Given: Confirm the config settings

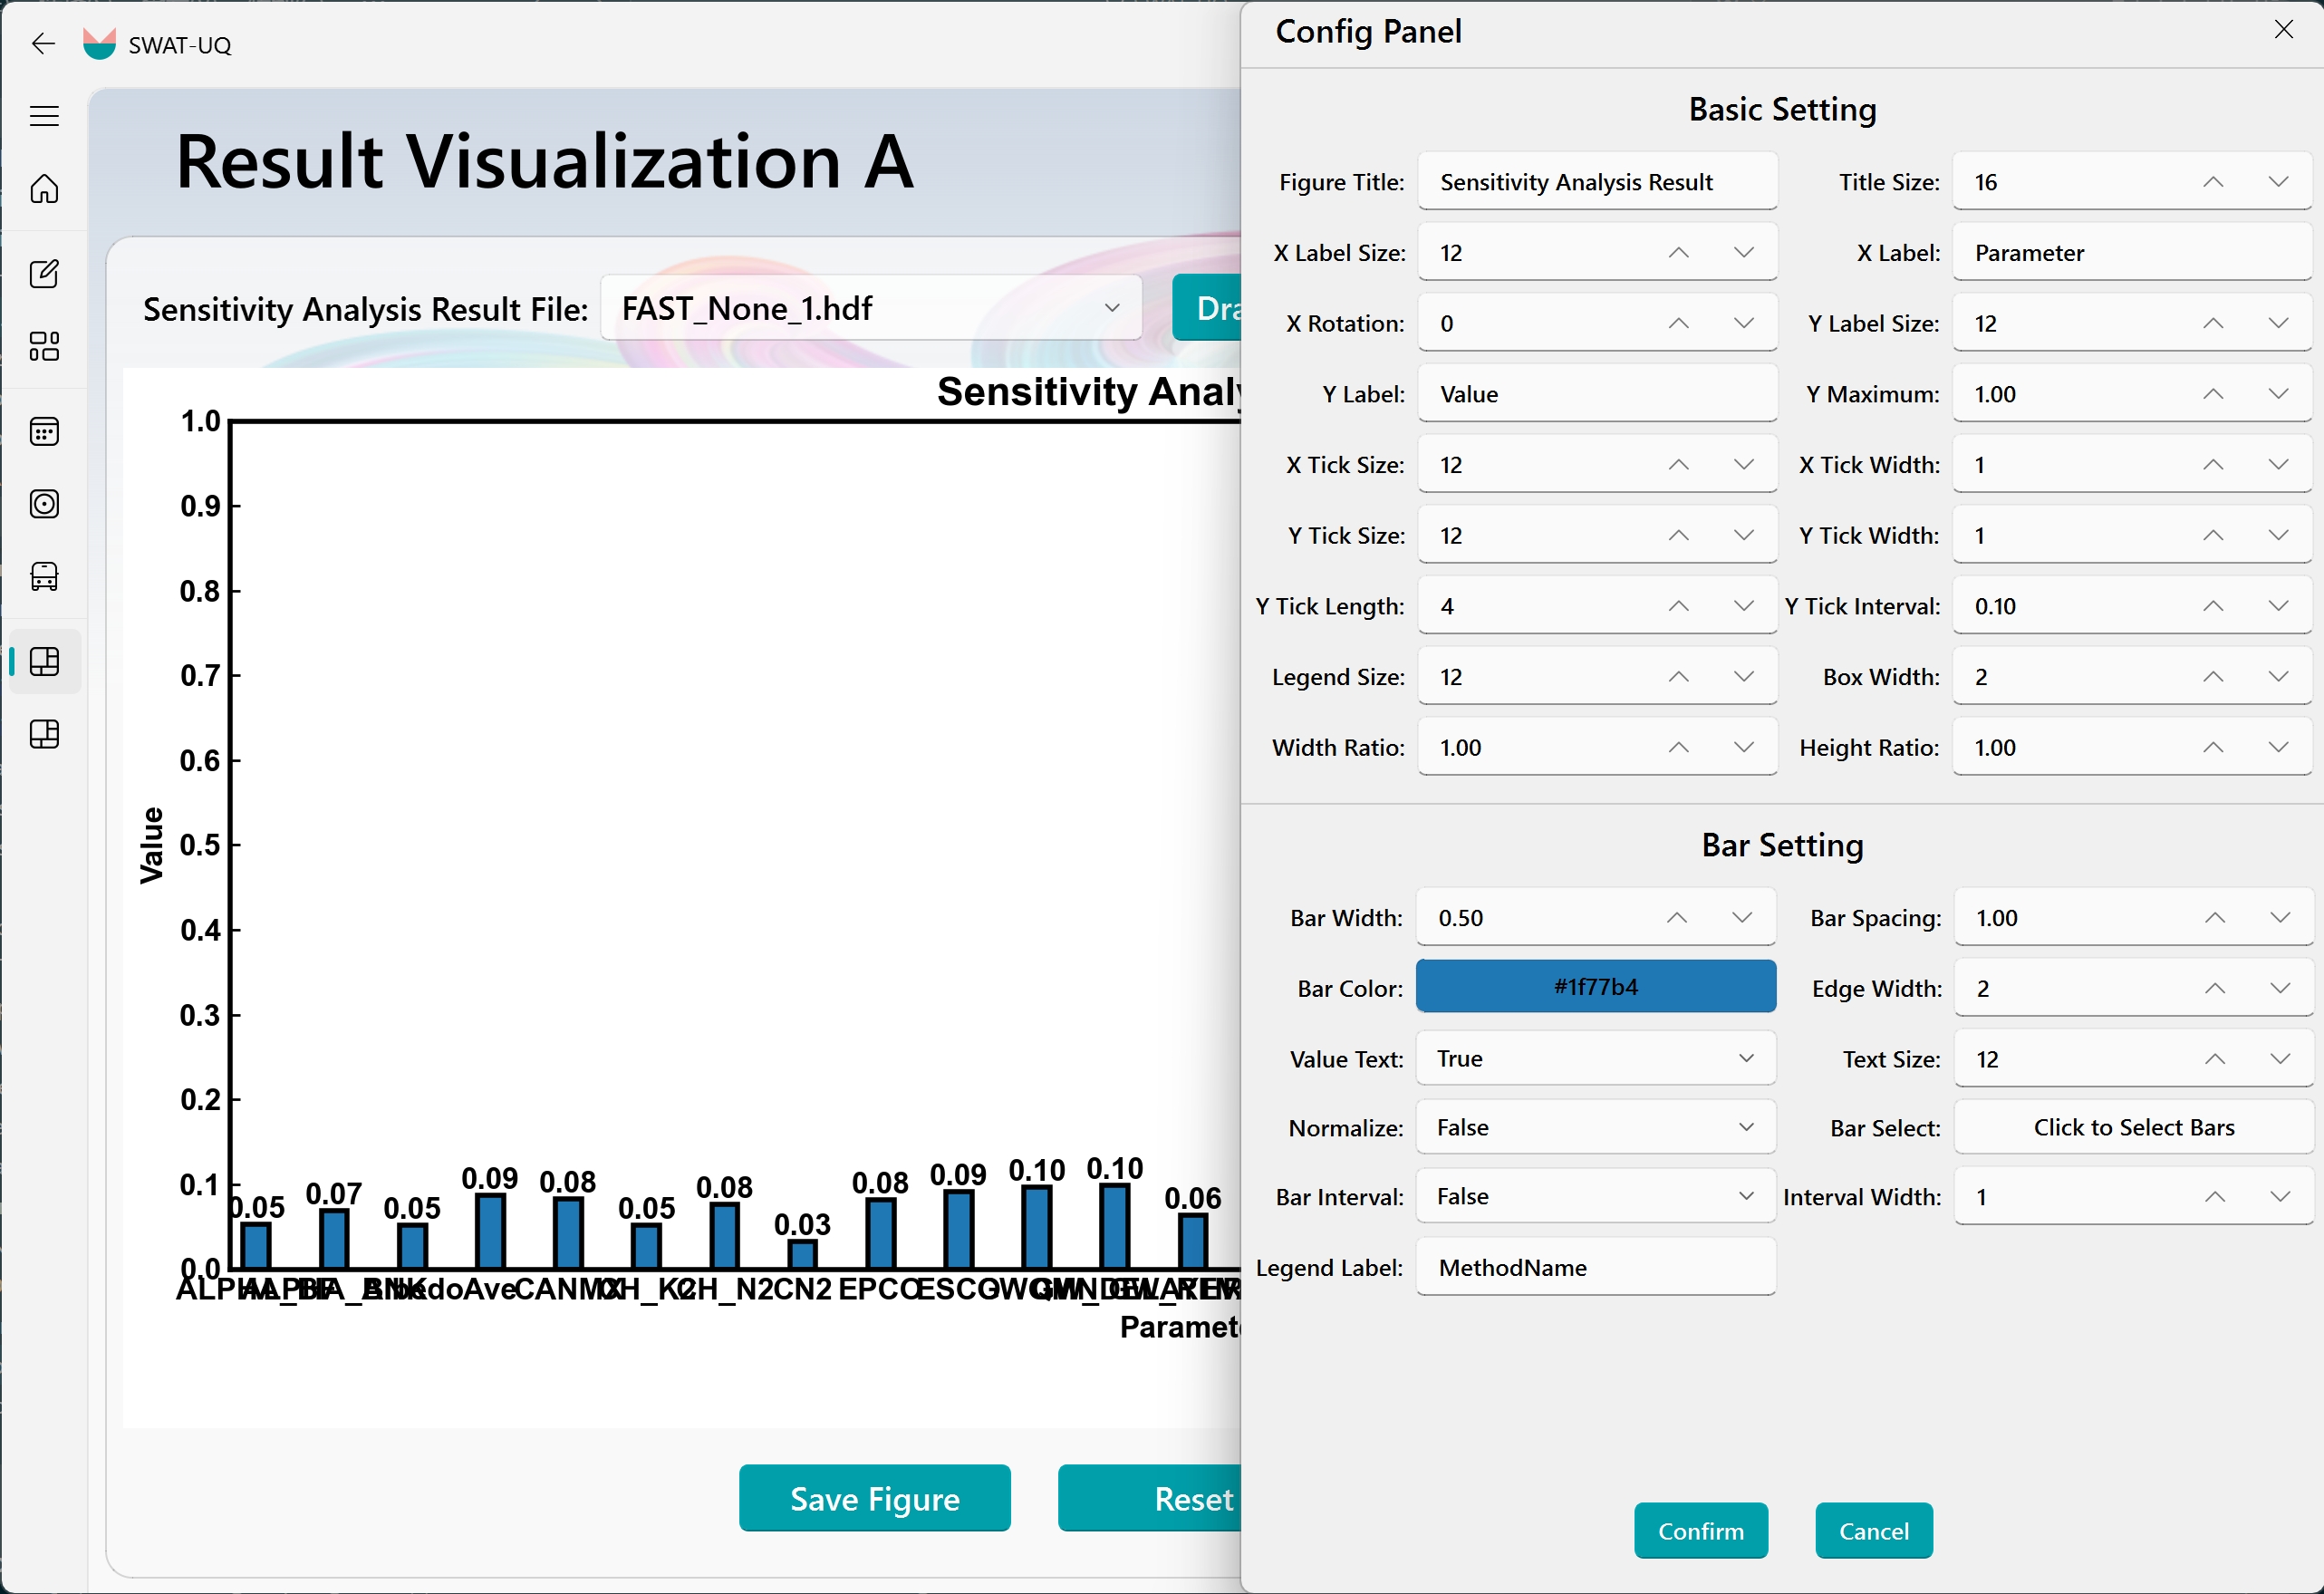Looking at the screenshot, I should (x=1700, y=1531).
